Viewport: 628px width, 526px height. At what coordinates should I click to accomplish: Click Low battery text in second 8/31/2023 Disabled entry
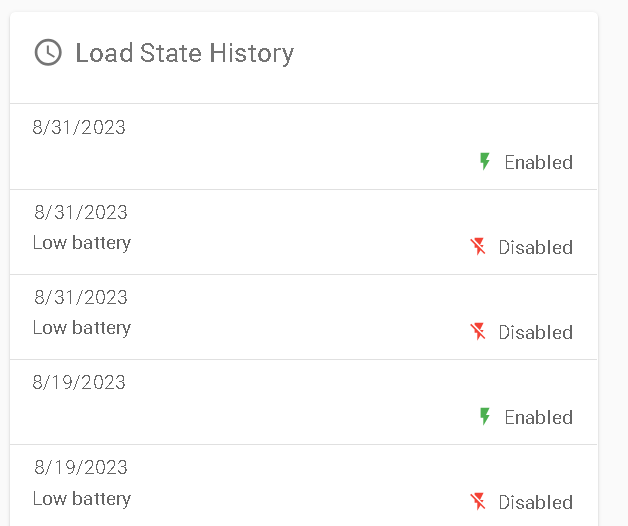pyautogui.click(x=82, y=328)
